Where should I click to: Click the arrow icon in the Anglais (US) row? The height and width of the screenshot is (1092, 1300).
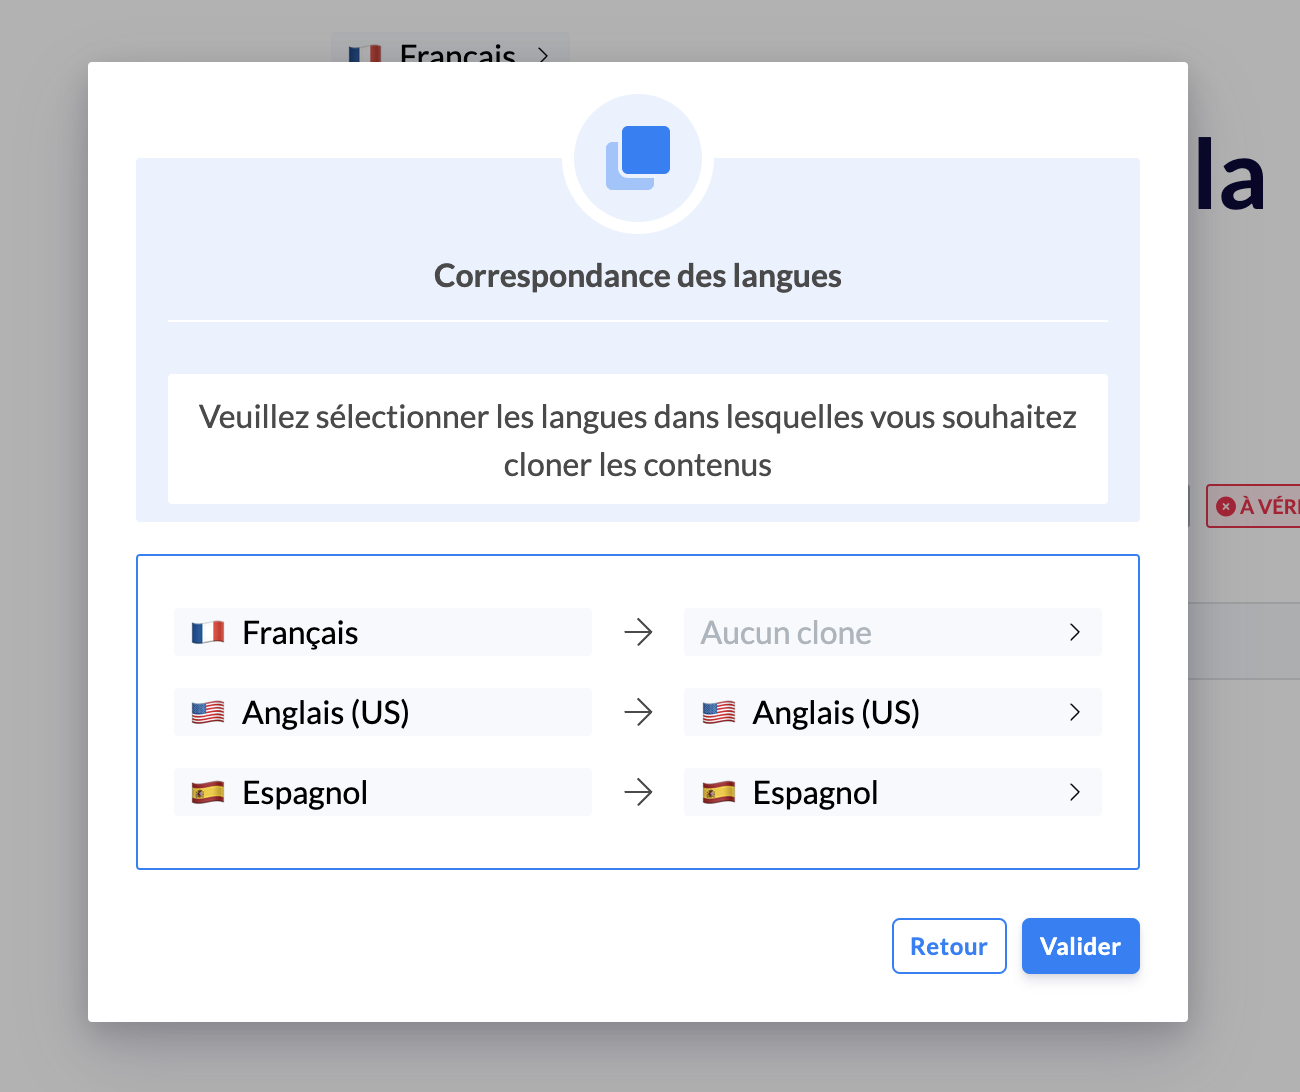pos(638,712)
